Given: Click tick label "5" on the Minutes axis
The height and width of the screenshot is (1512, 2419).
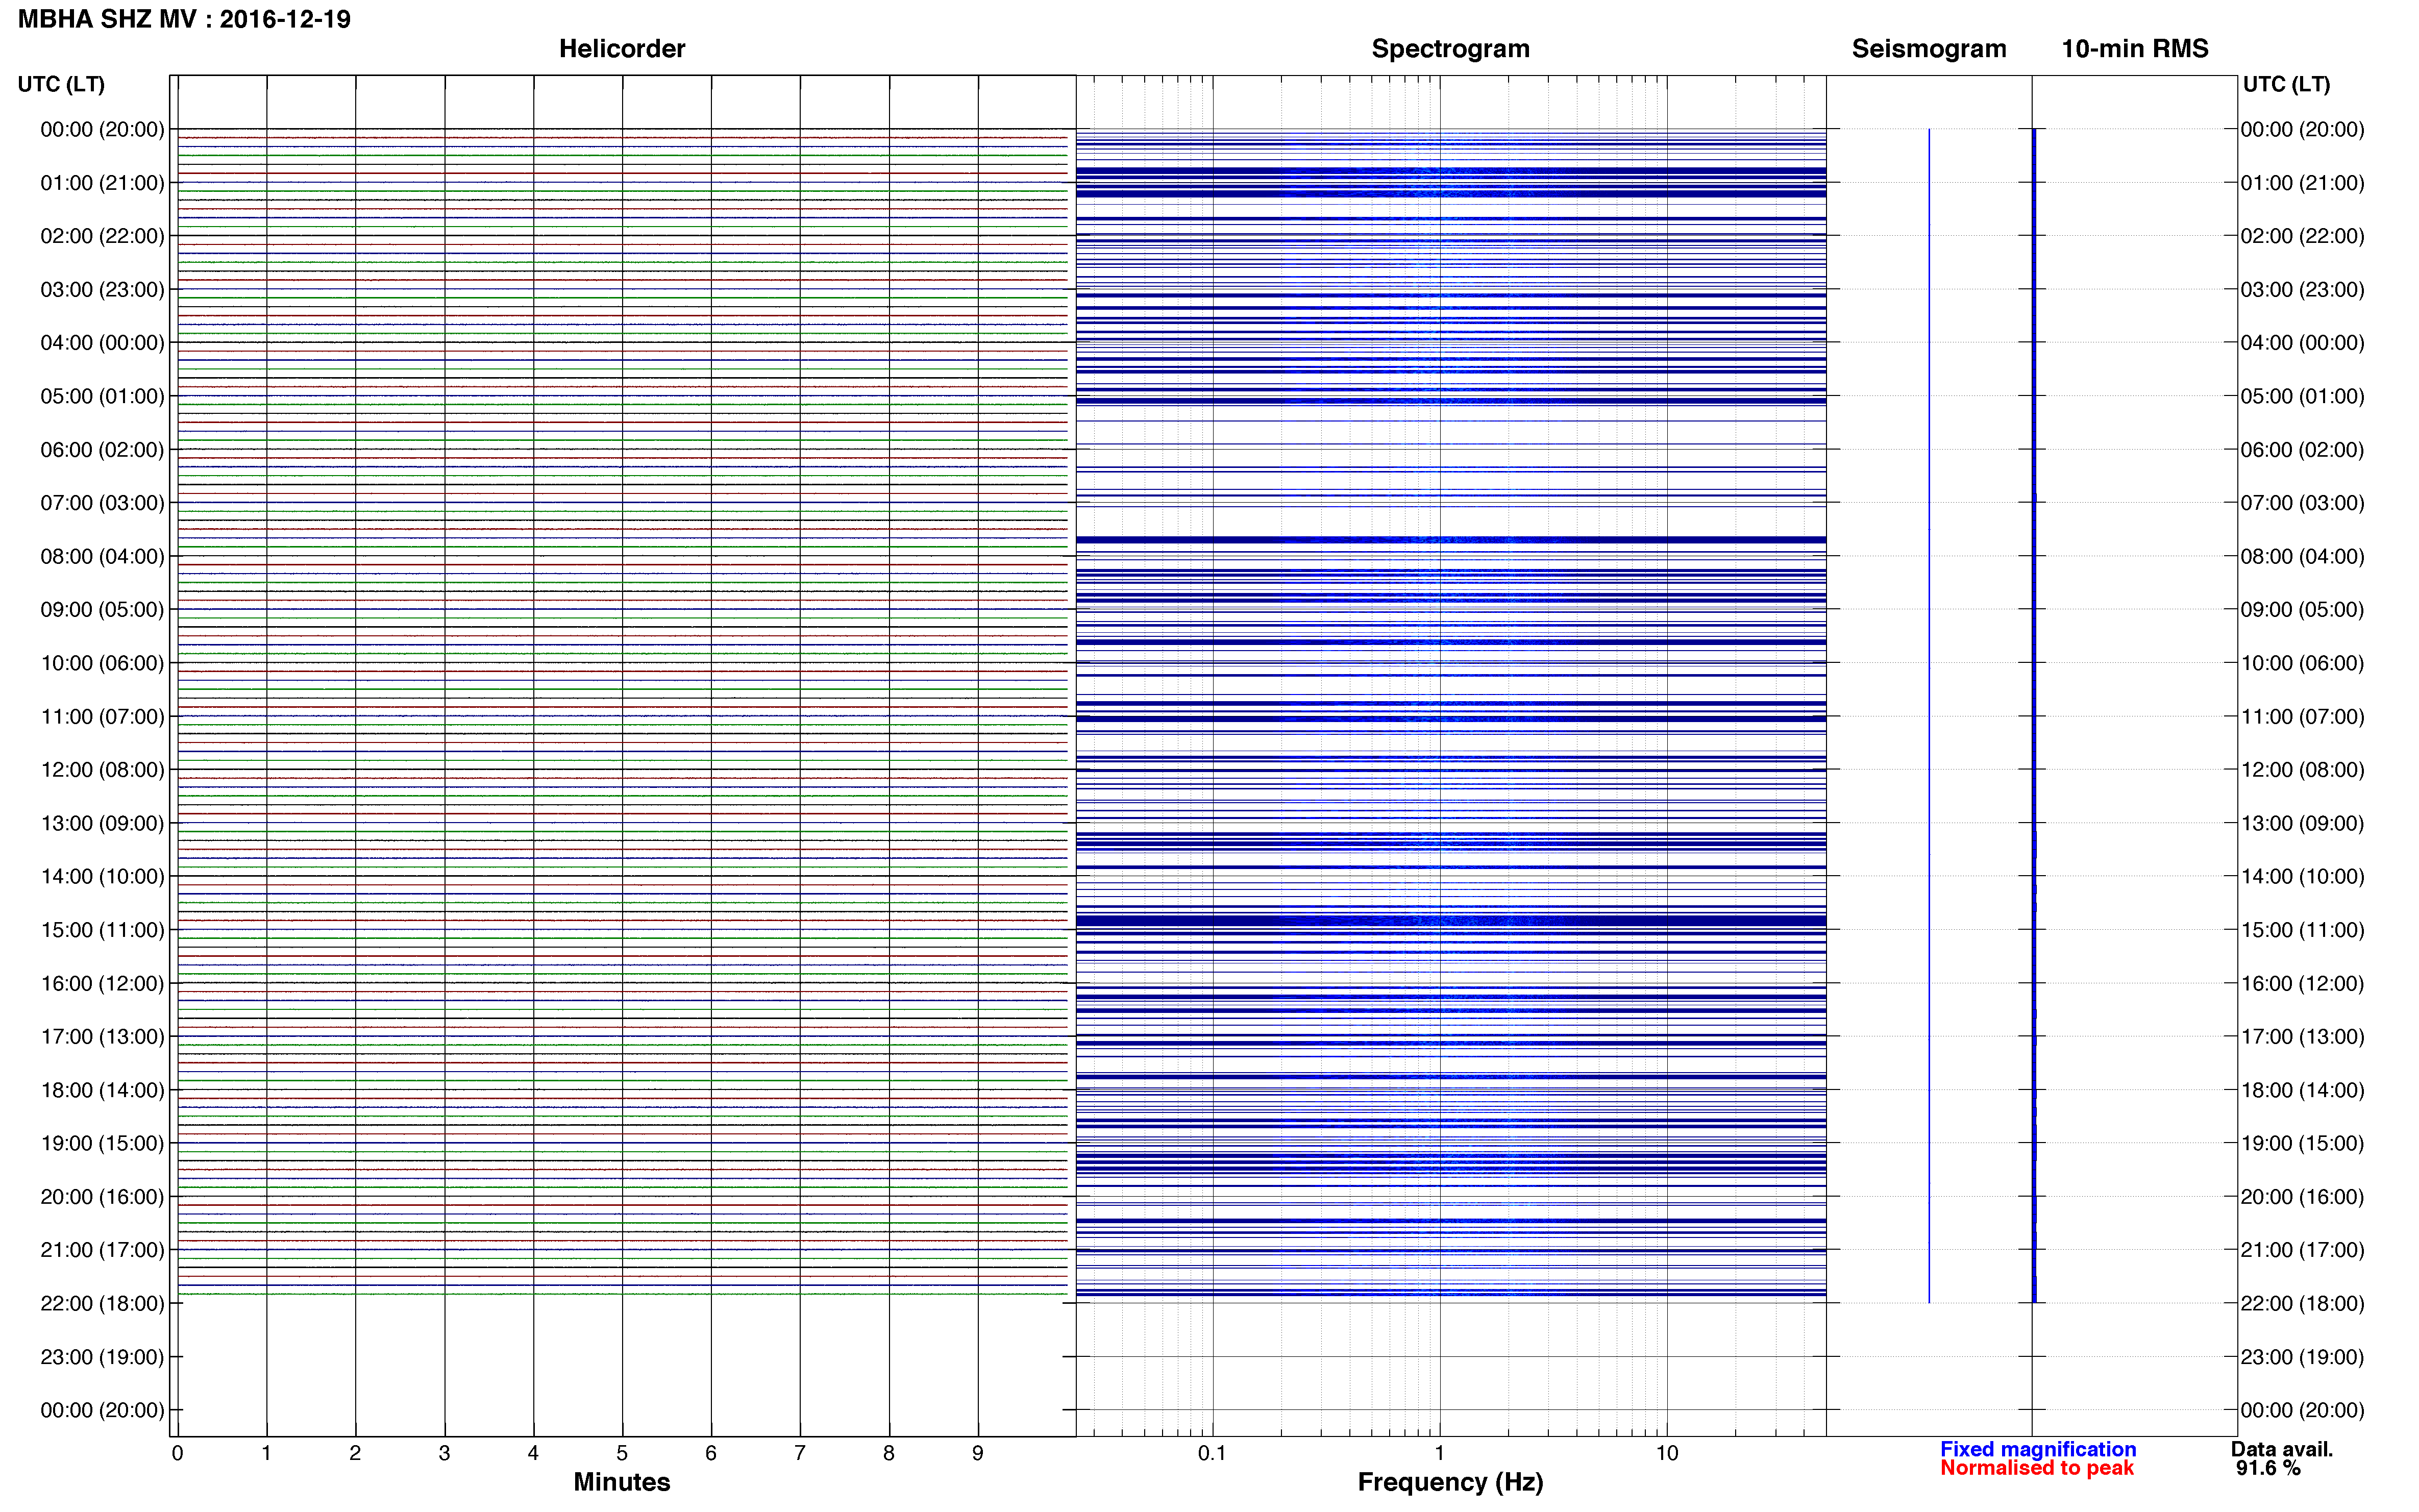Looking at the screenshot, I should click(x=622, y=1453).
